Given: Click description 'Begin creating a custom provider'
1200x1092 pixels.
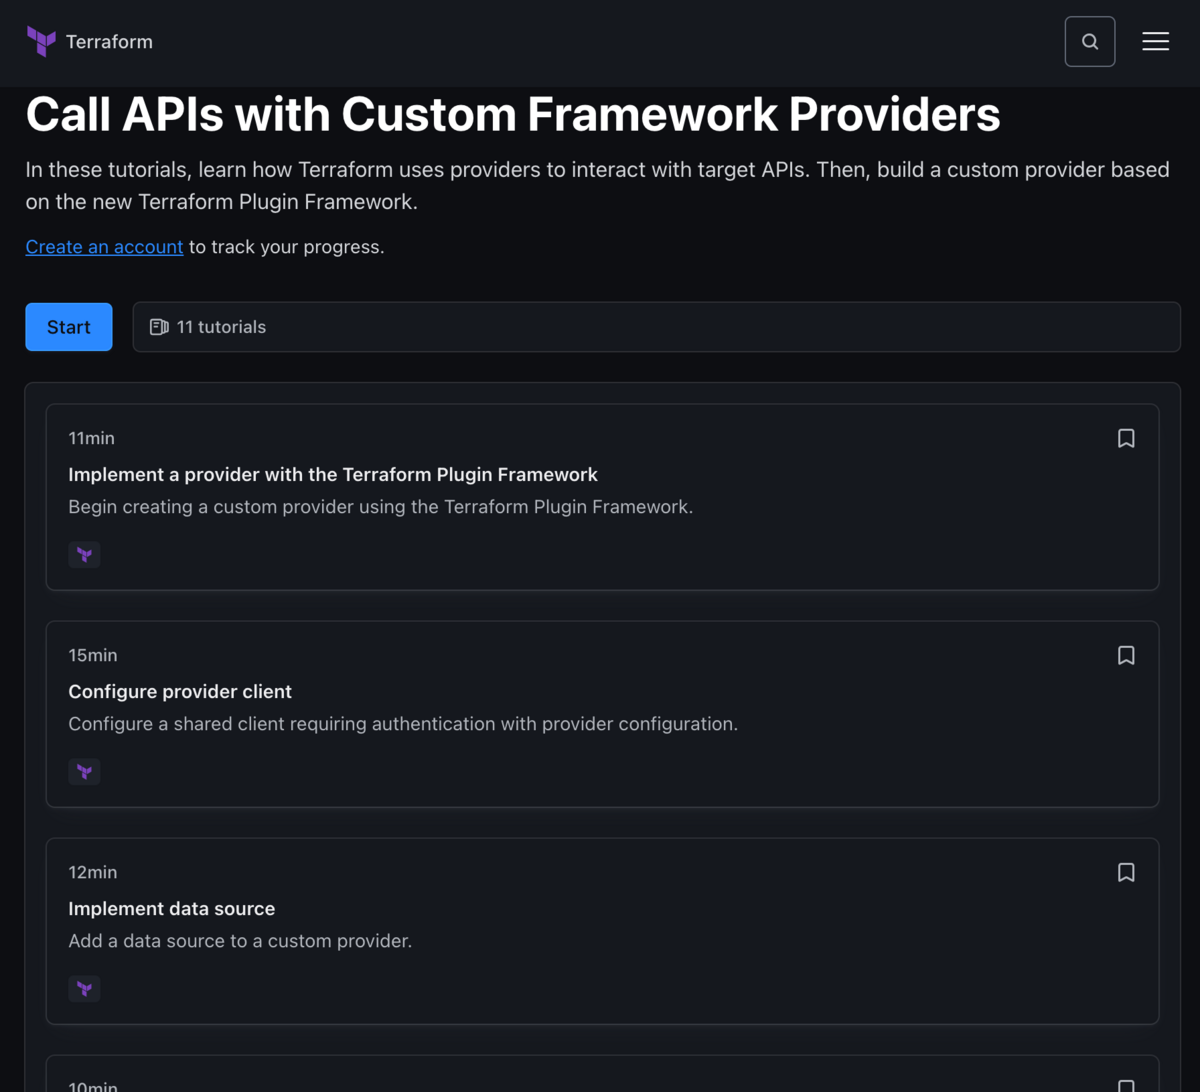Looking at the screenshot, I should click(x=381, y=507).
